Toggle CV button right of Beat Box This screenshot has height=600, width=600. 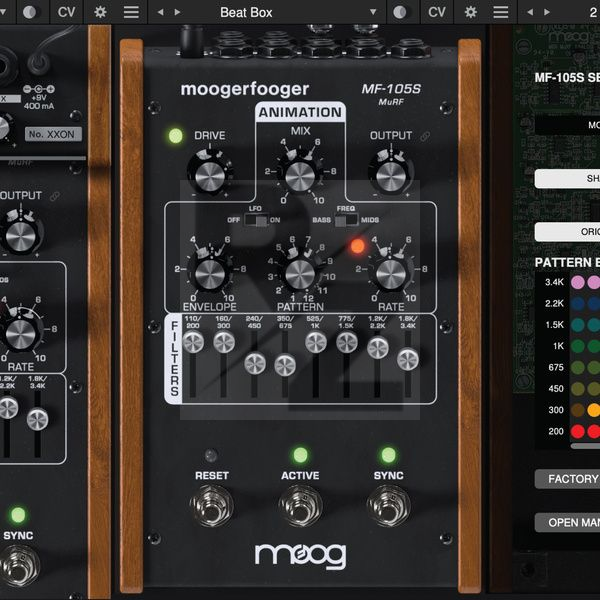[437, 12]
